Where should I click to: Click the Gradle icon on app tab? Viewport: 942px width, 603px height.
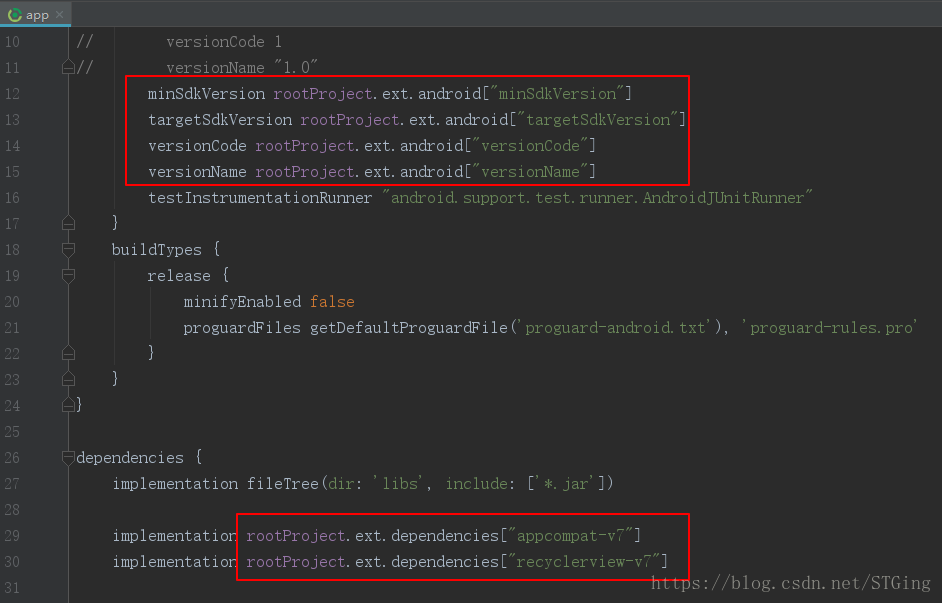[14, 15]
